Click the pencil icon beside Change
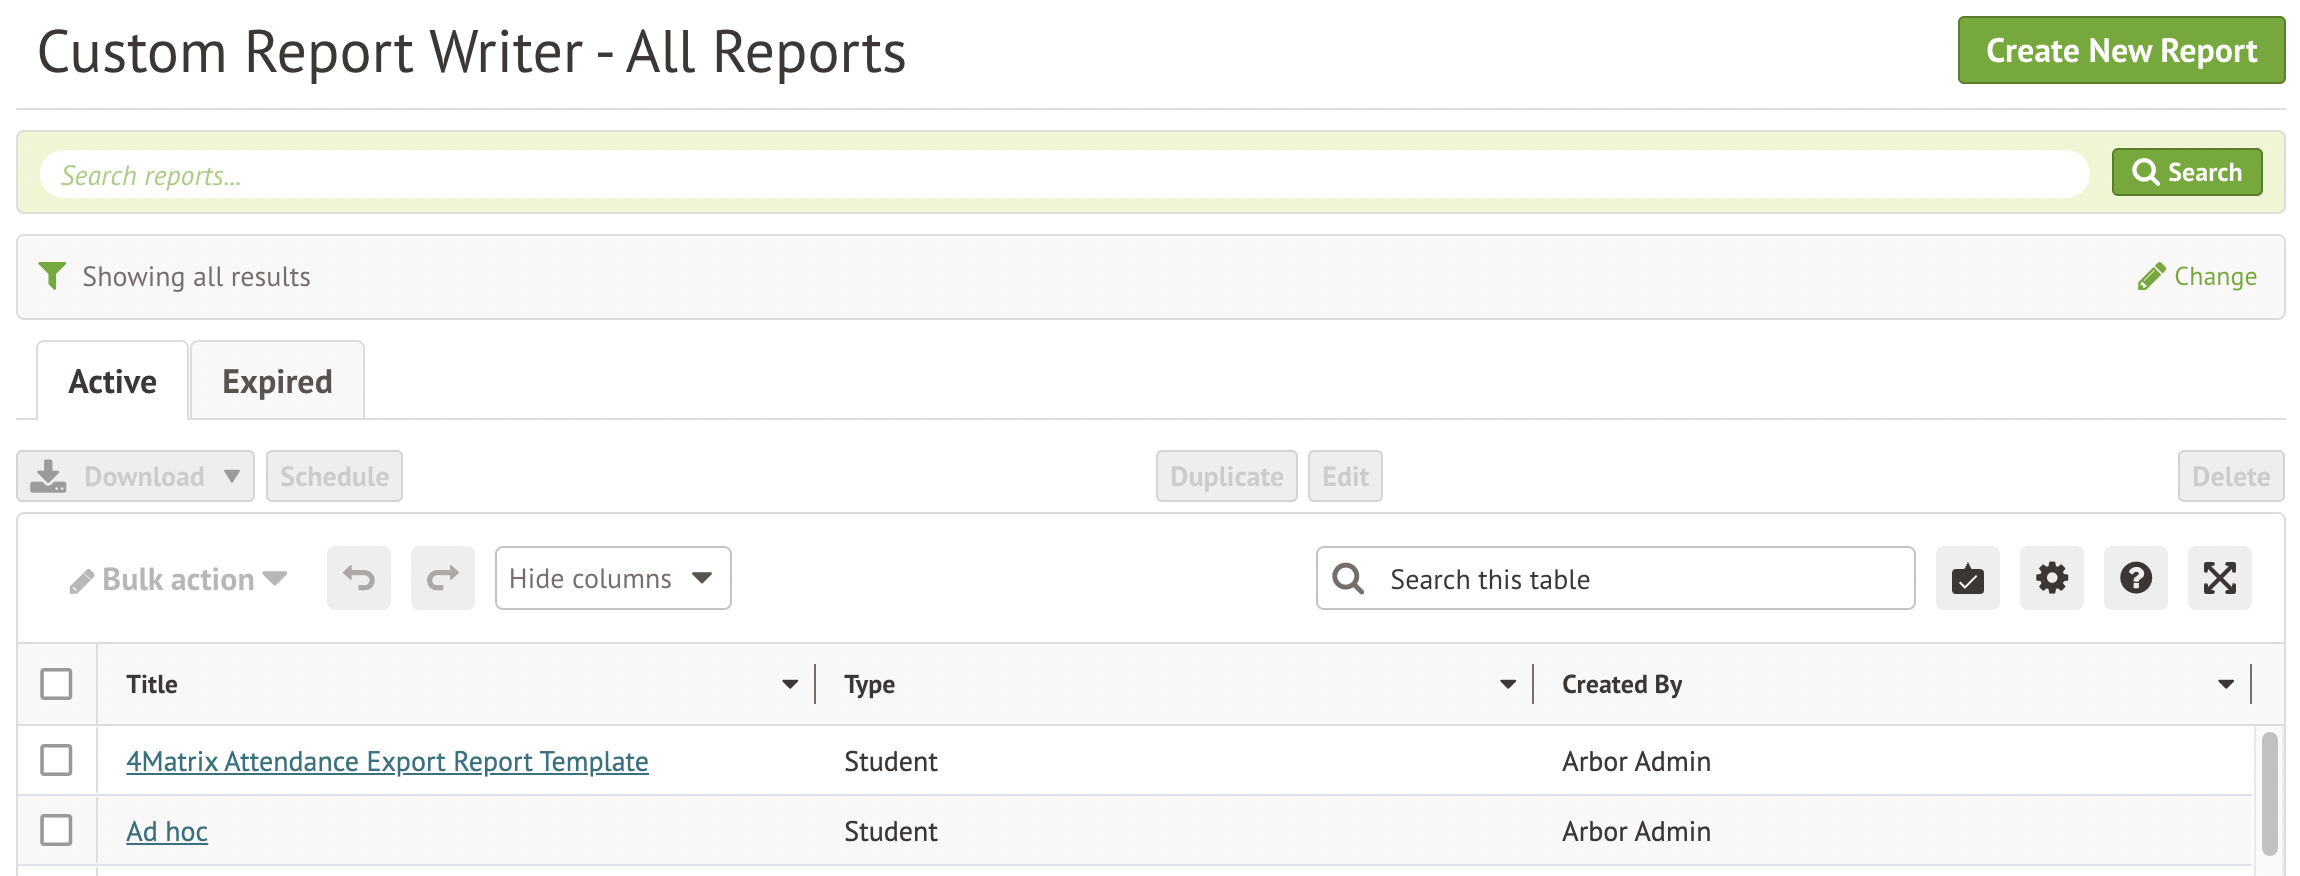The image size is (2300, 876). (x=2151, y=277)
